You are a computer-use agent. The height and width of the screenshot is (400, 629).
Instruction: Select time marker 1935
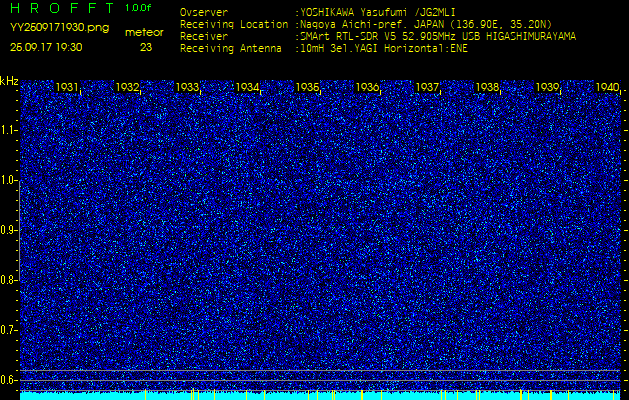pos(307,87)
